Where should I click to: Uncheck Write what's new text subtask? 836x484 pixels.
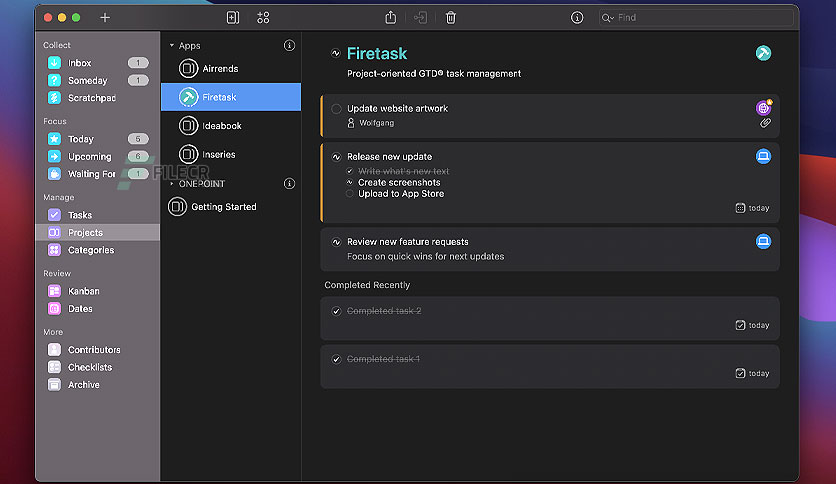tap(350, 171)
